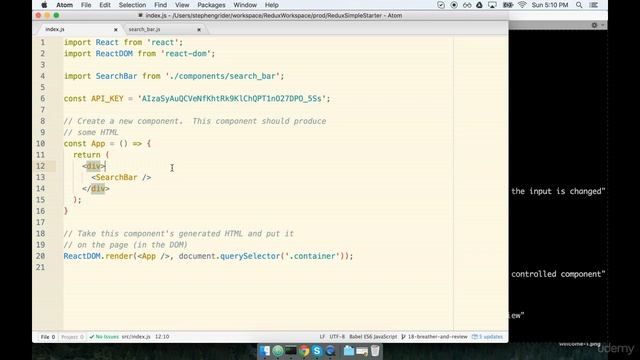640x360 pixels.
Task: Click the battery status icon
Action: [x=508, y=5]
